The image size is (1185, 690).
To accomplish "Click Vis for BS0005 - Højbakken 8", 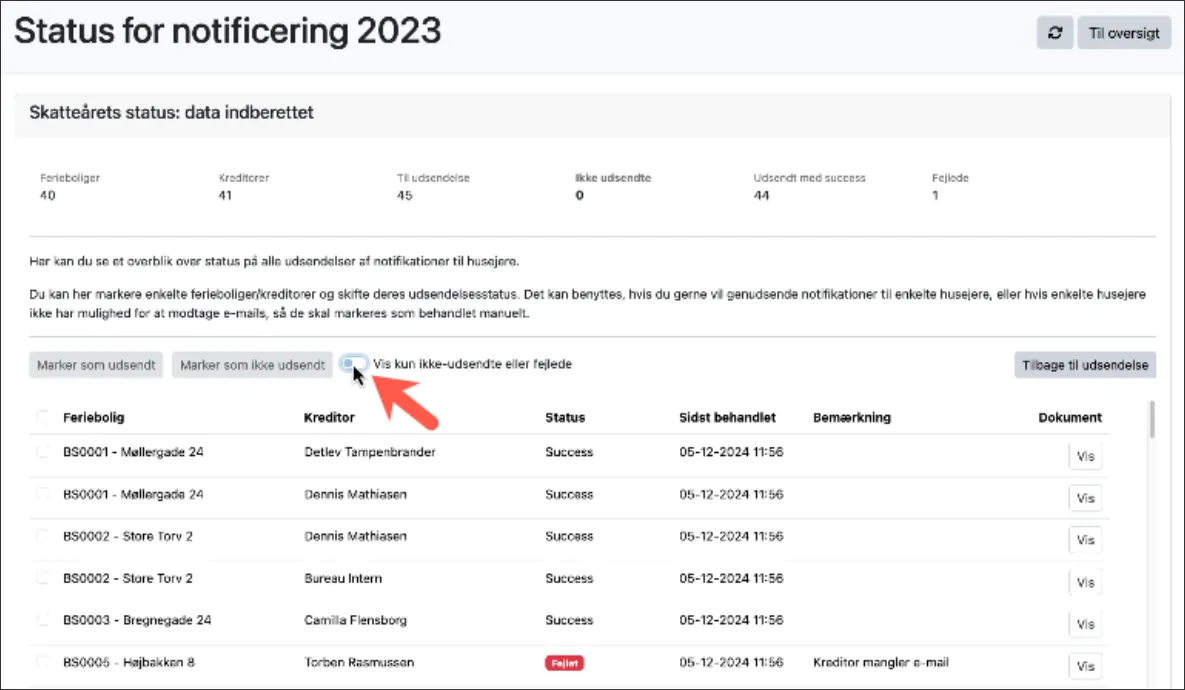I will pyautogui.click(x=1085, y=666).
